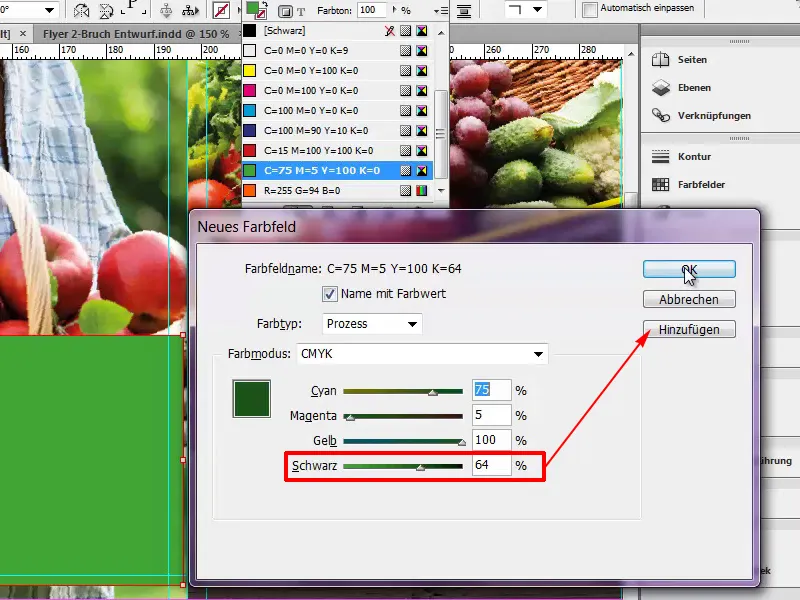Select swatch C=100 M=0 Y=0 K=0
The image size is (800, 600).
pos(337,111)
